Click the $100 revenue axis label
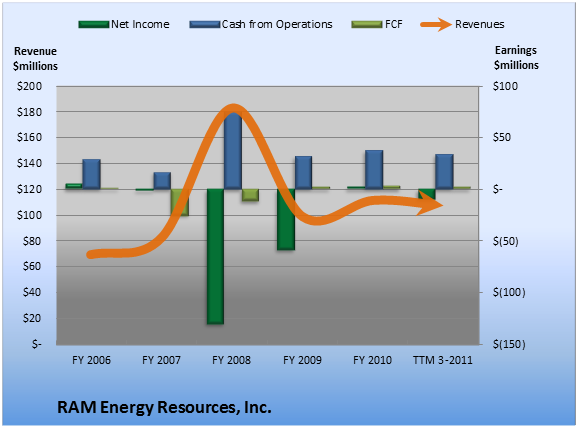This screenshot has width=577, height=427. (29, 215)
